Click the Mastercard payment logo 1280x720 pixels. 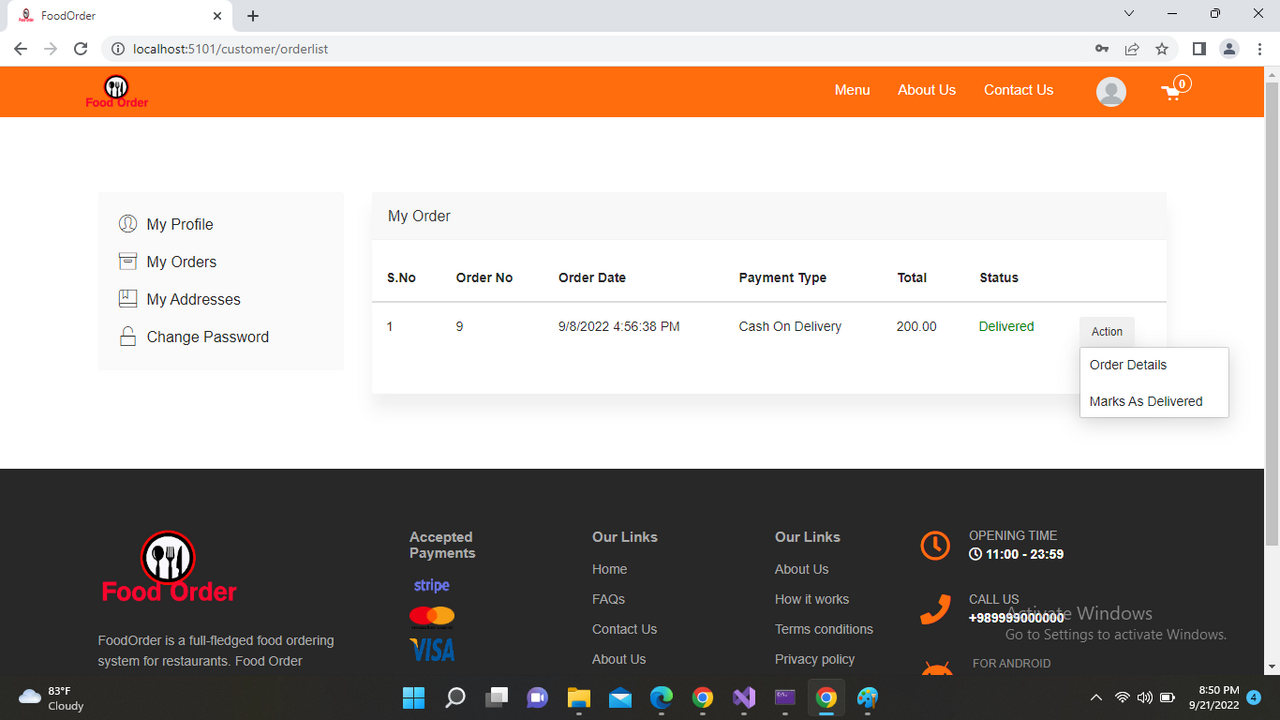coord(432,616)
